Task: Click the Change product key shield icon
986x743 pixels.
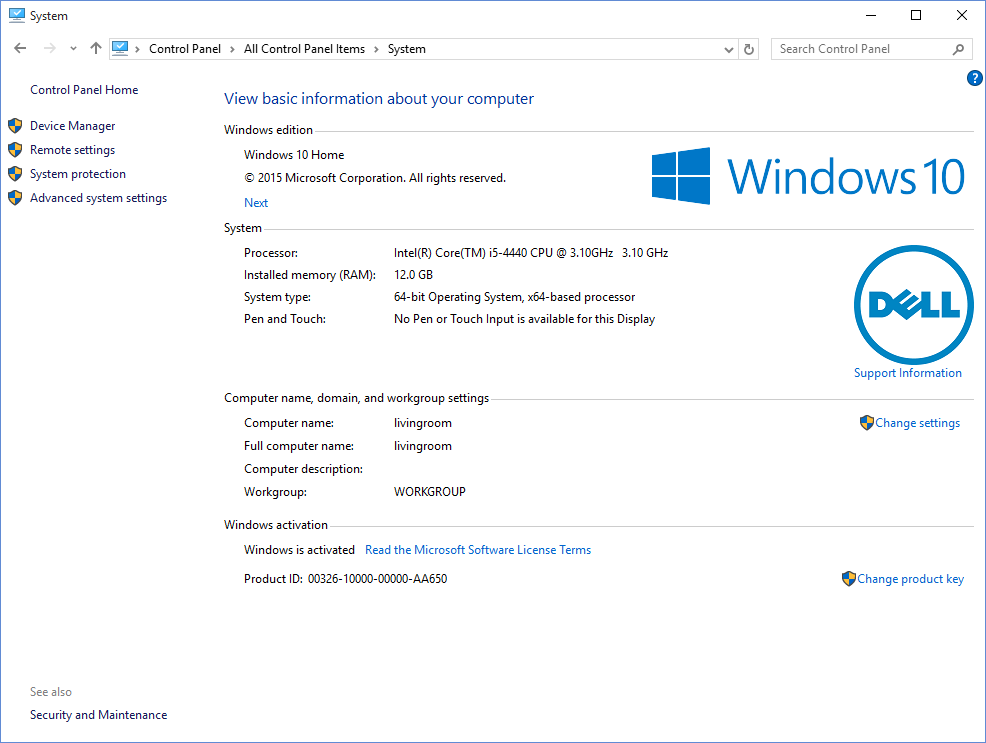Action: (849, 578)
